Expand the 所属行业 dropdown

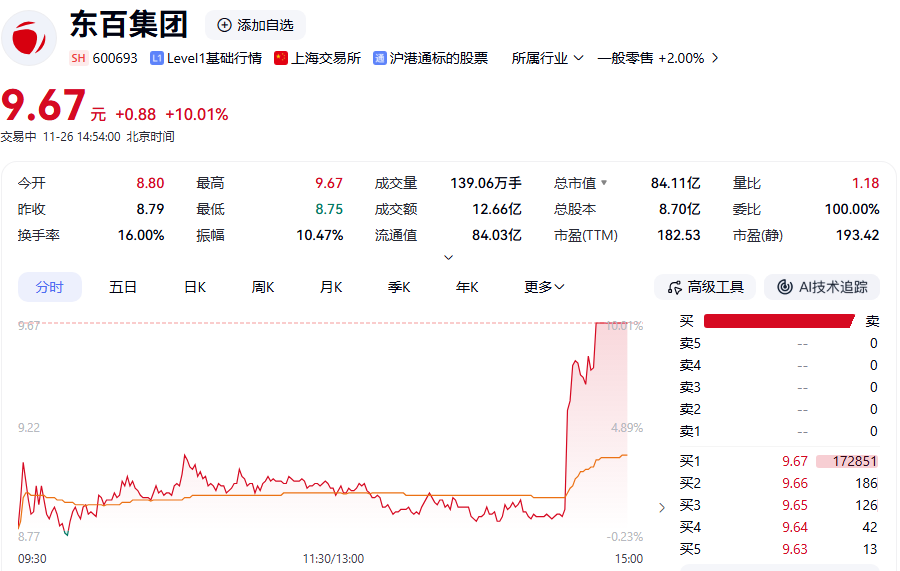pos(547,59)
